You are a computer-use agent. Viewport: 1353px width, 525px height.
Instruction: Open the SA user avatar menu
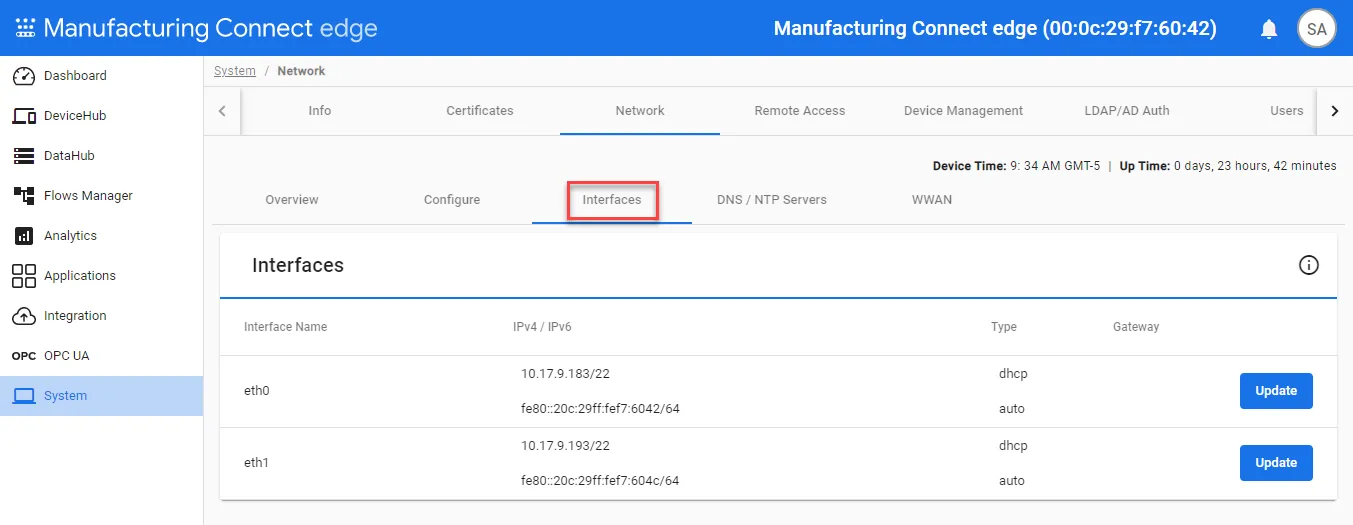pyautogui.click(x=1317, y=29)
